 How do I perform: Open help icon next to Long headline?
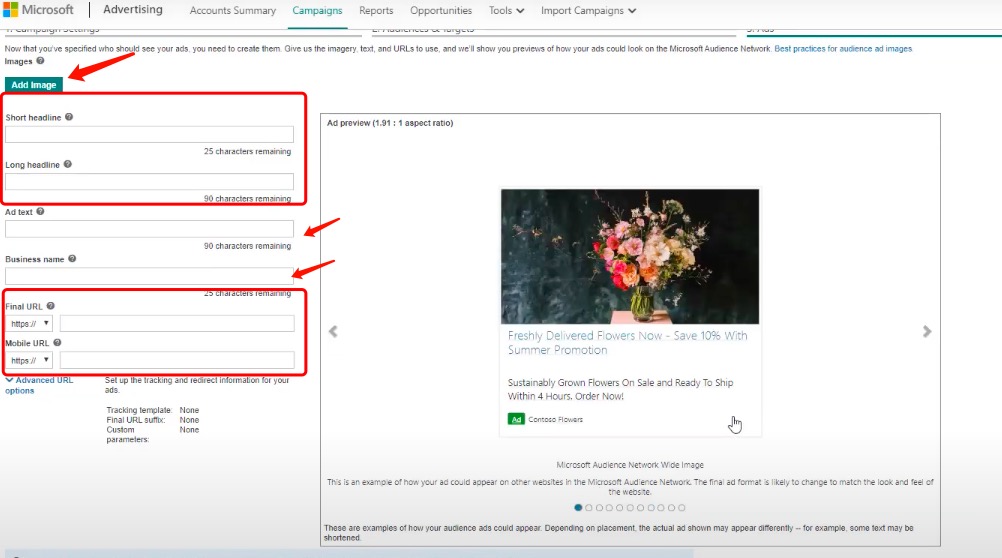(x=68, y=164)
